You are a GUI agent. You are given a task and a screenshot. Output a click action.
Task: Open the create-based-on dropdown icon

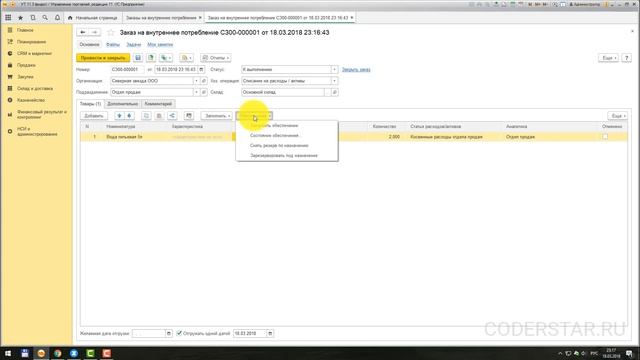[166, 58]
